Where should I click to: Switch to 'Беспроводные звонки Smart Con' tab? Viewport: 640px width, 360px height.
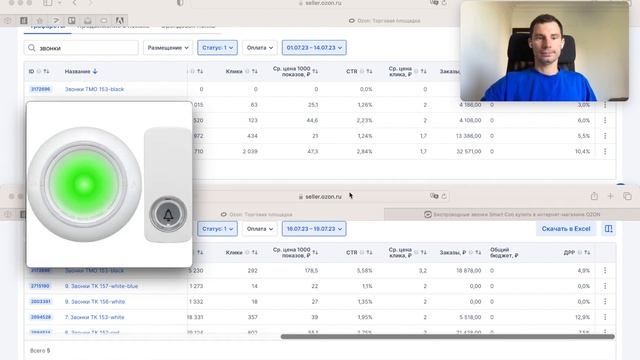click(512, 214)
